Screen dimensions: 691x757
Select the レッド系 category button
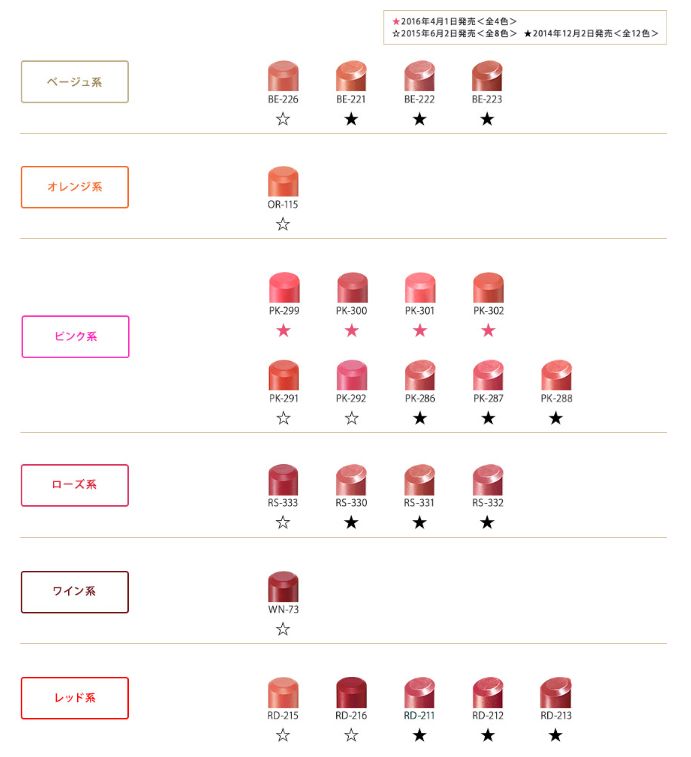point(75,698)
